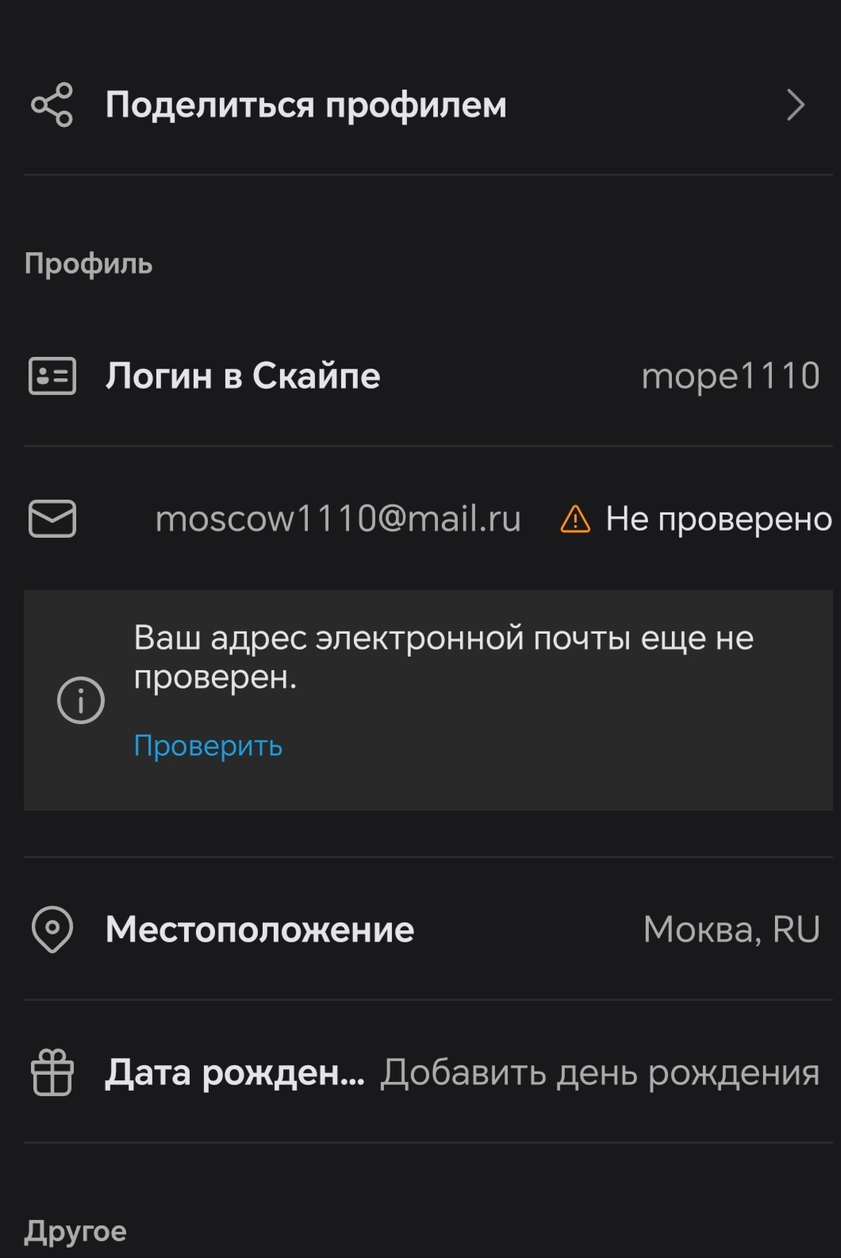Select the Дата рожден... label
The height and width of the screenshot is (1258, 841).
coord(235,1073)
